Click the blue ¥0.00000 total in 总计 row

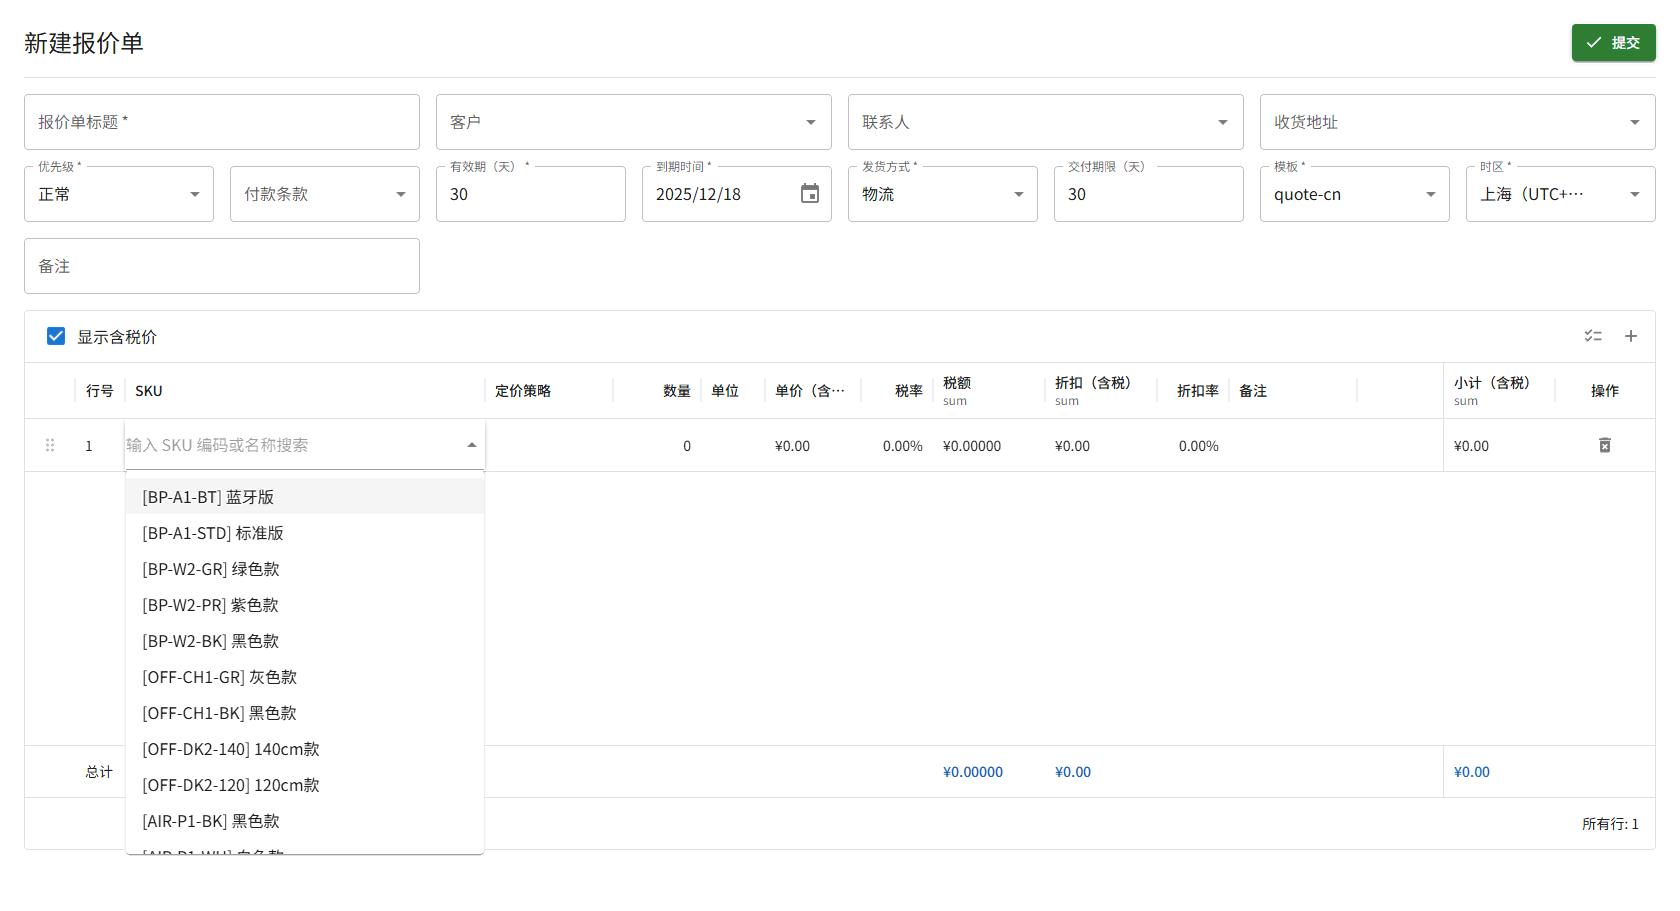coord(972,771)
